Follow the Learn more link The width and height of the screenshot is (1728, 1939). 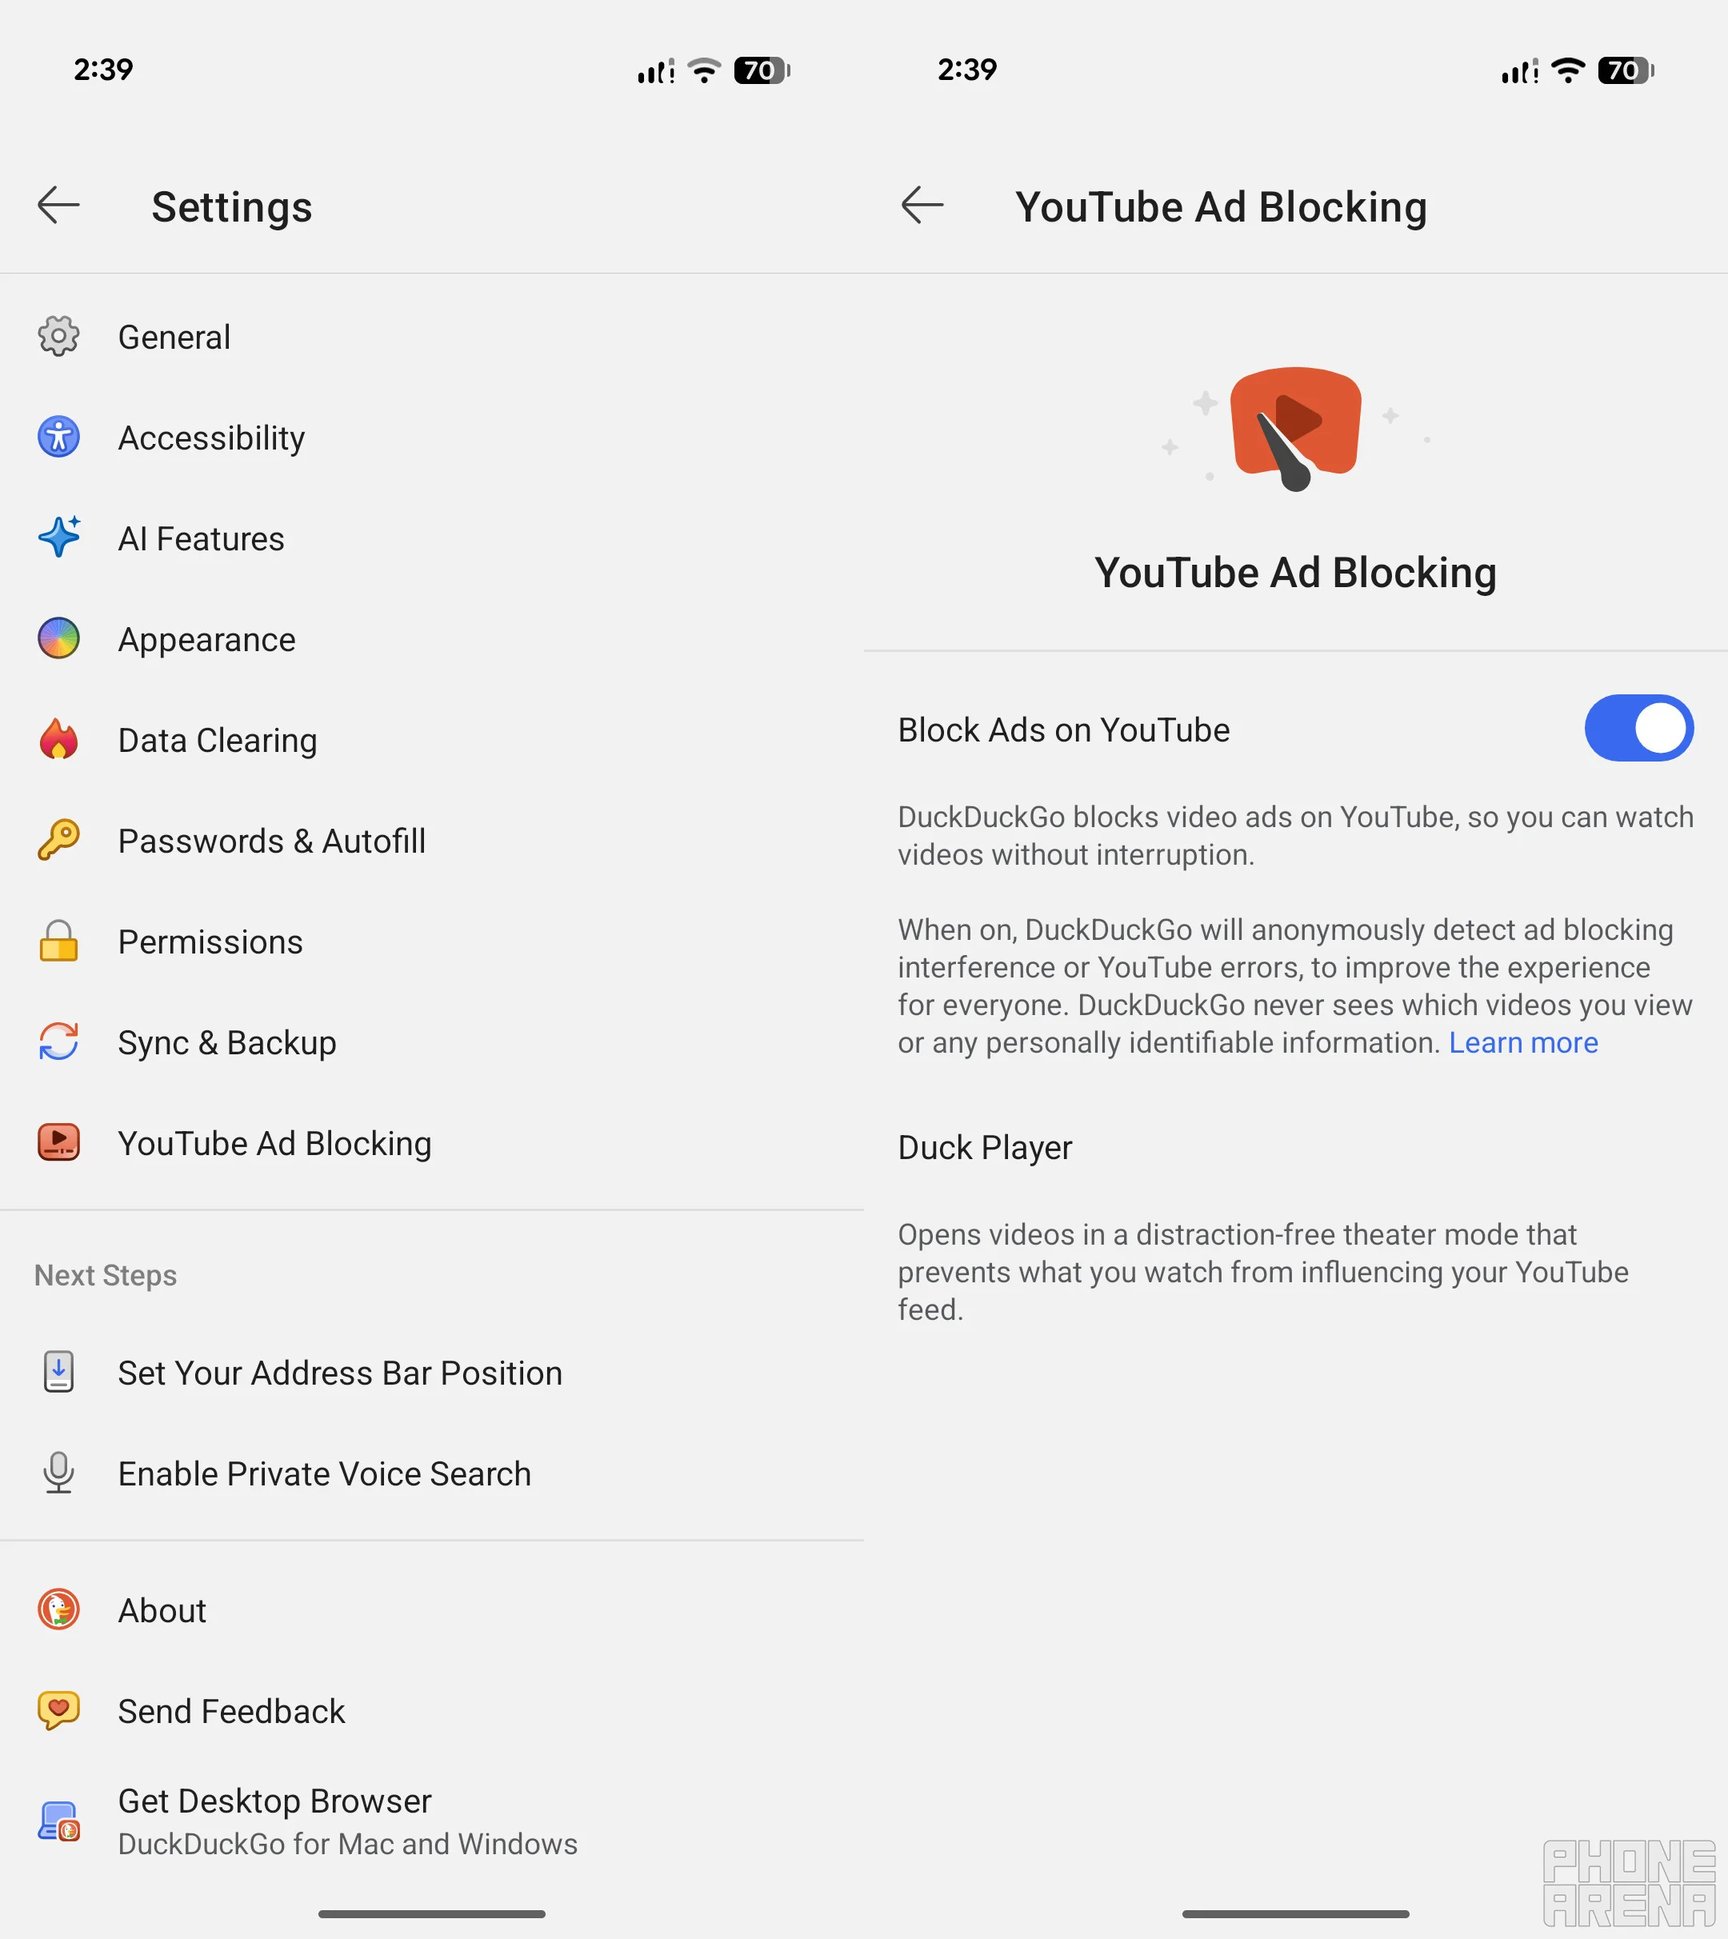click(1523, 1042)
